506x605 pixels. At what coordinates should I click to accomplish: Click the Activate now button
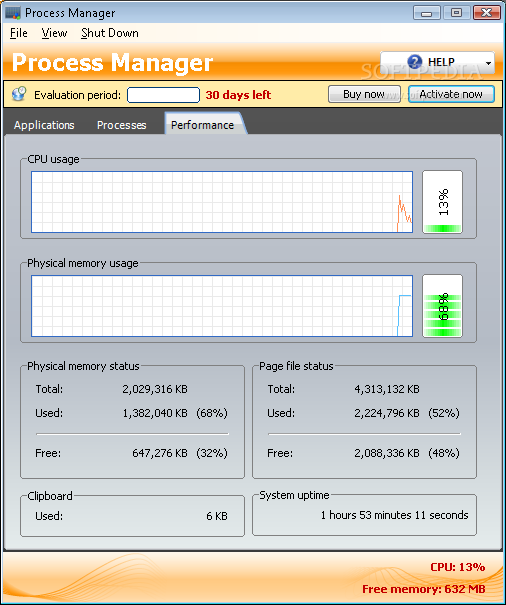(x=451, y=94)
